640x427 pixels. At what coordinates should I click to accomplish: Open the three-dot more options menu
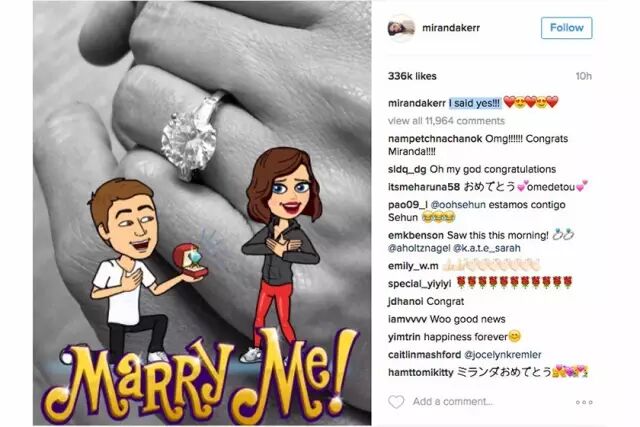pyautogui.click(x=584, y=402)
